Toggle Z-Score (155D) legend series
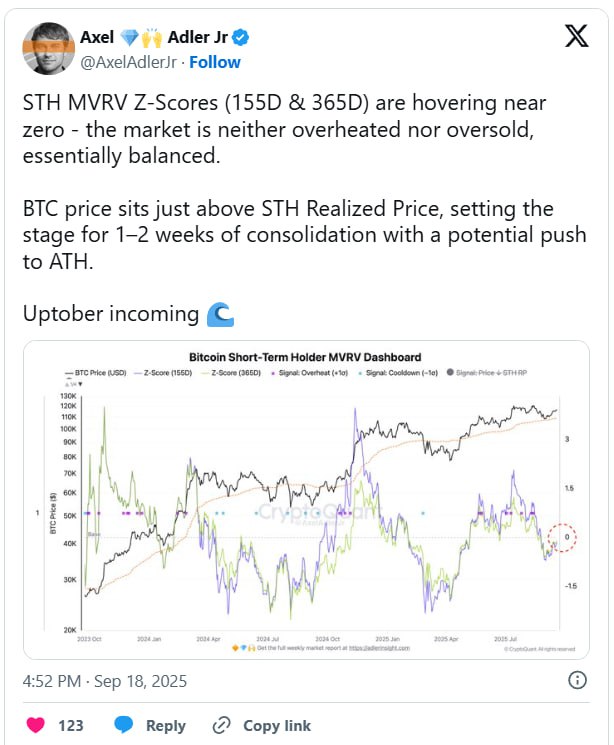This screenshot has height=745, width=614. pos(163,373)
